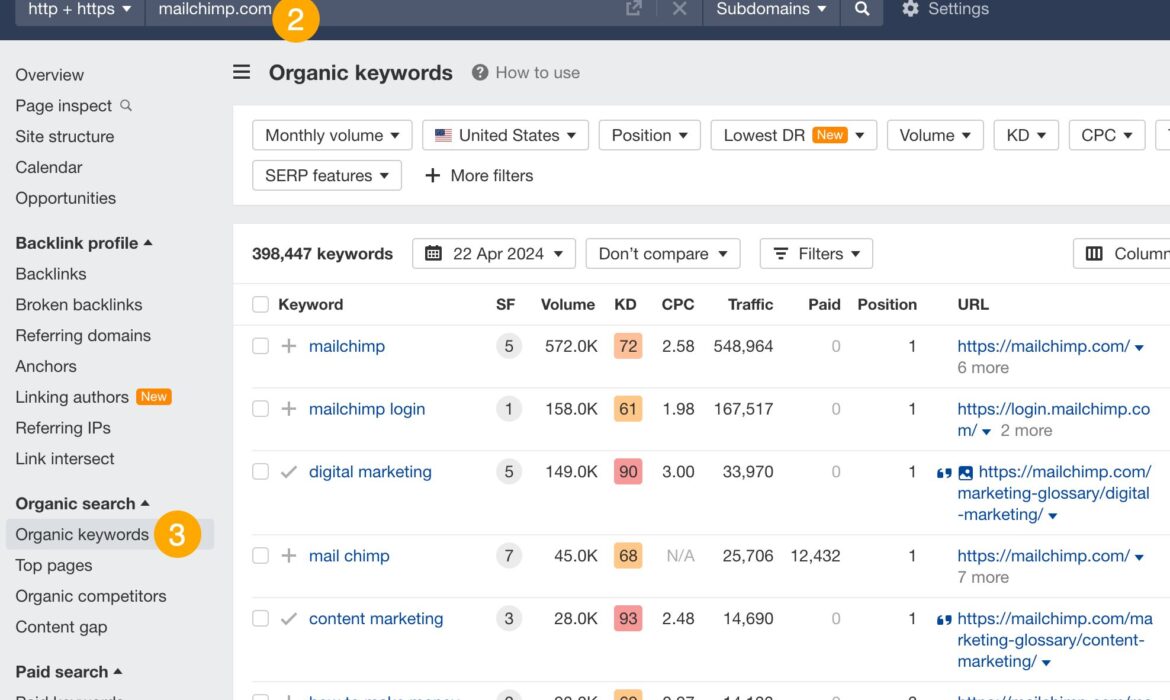Select the digital marketing row checkbox
The image size is (1170, 700).
(x=260, y=472)
